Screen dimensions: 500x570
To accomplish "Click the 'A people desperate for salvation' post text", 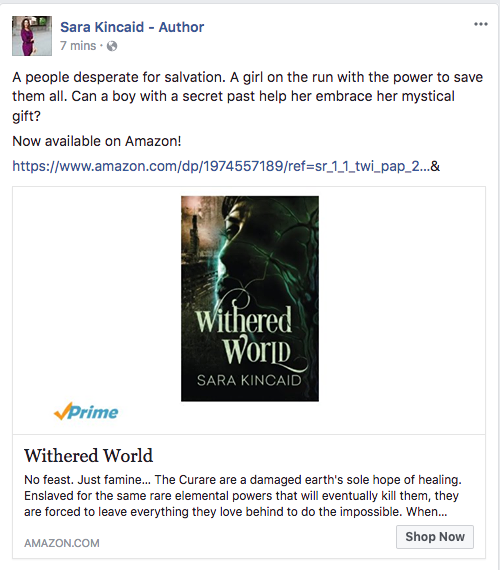I will click(x=248, y=97).
